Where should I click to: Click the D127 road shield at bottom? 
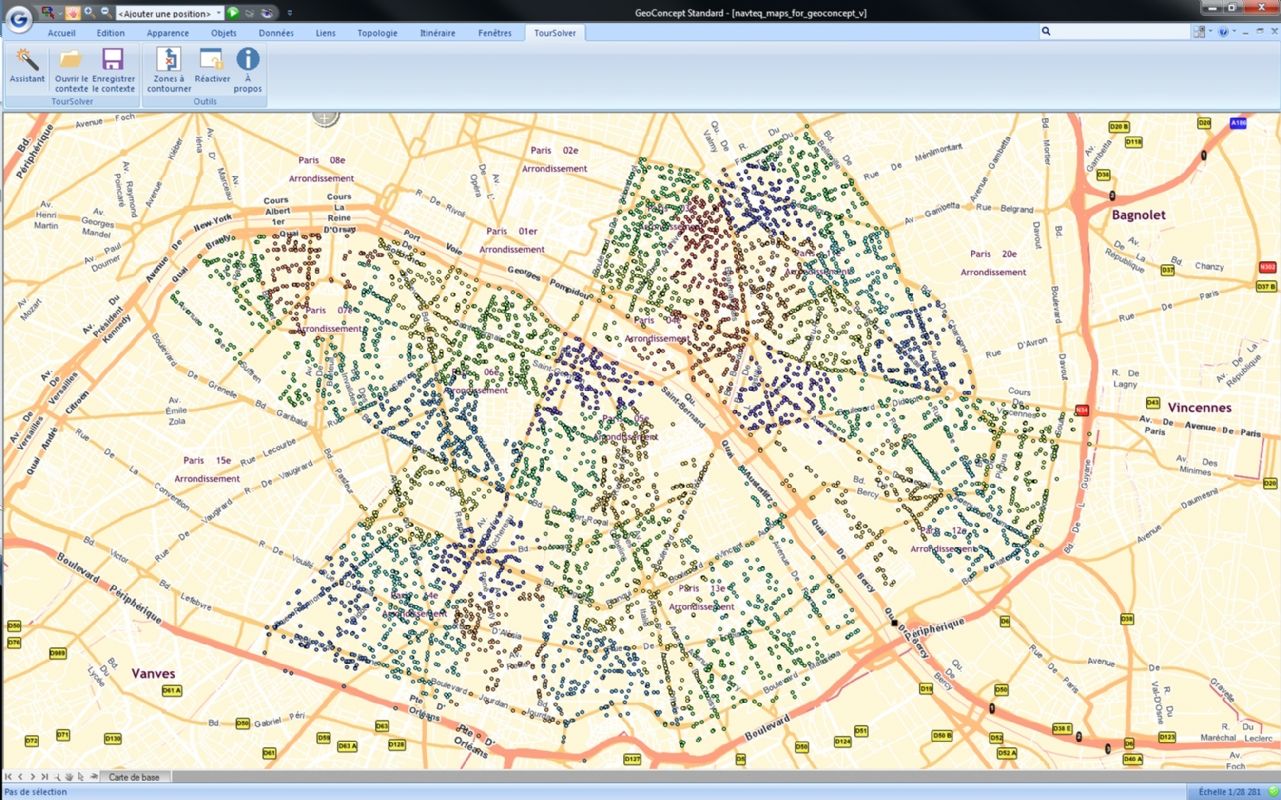632,760
